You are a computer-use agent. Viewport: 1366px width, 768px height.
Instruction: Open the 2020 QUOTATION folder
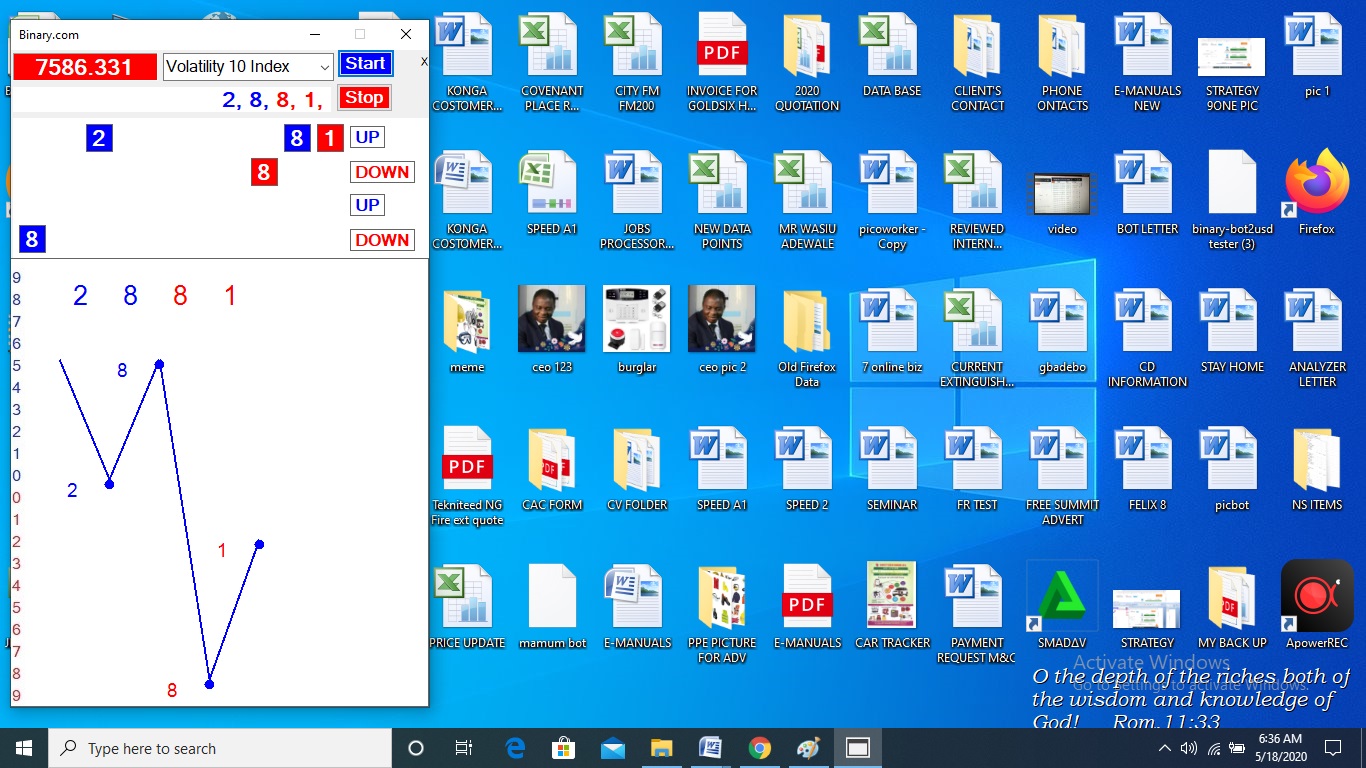(x=807, y=62)
